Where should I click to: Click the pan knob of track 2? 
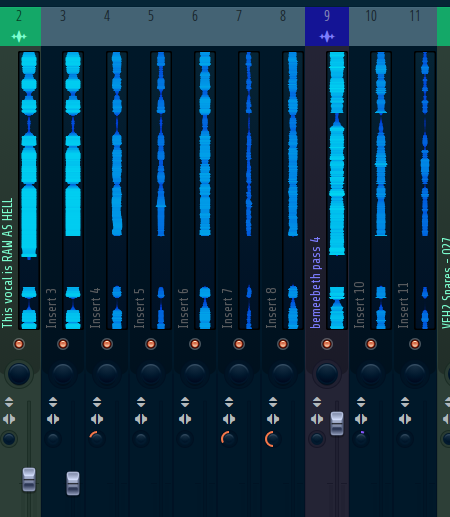pos(19,374)
